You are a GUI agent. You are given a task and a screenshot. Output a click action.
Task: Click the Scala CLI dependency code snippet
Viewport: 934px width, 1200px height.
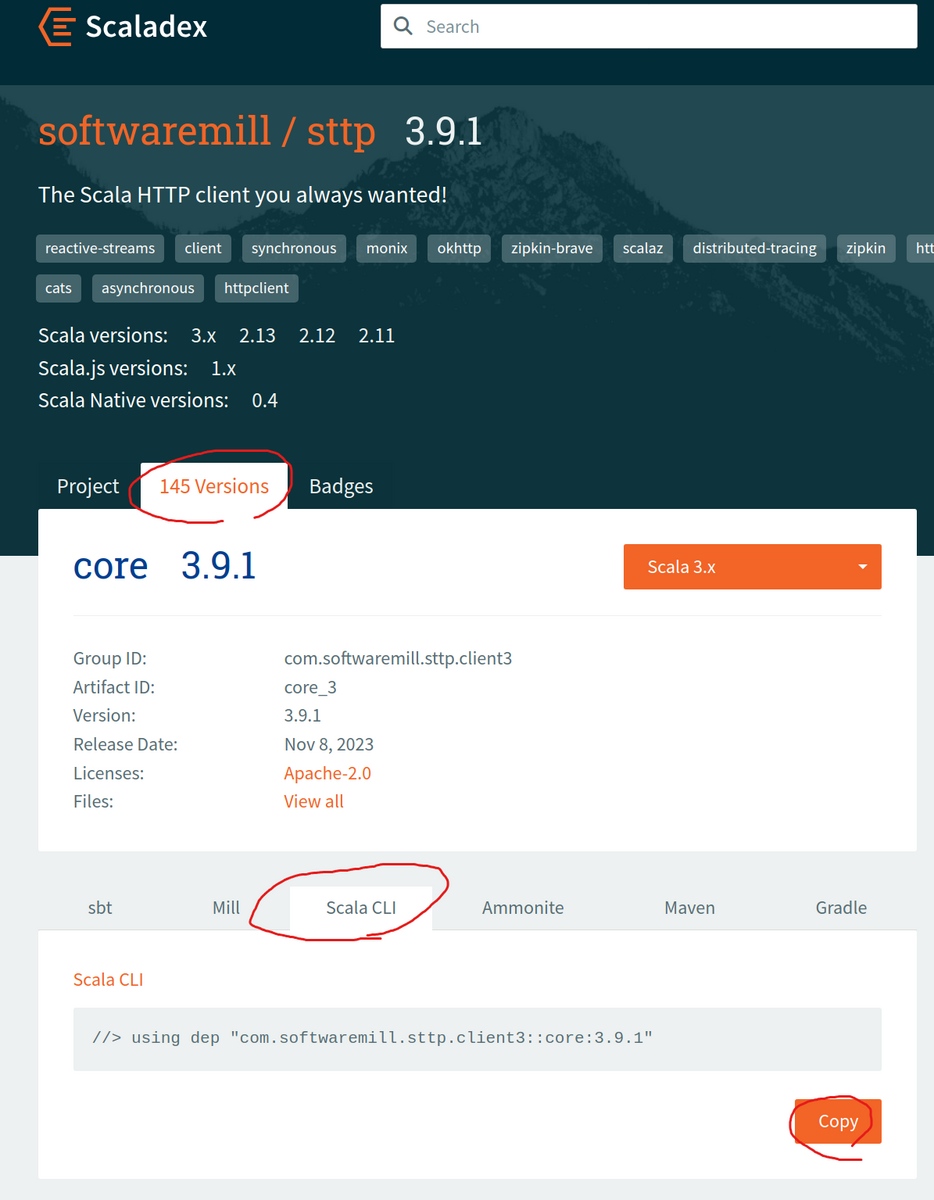[x=477, y=1038]
